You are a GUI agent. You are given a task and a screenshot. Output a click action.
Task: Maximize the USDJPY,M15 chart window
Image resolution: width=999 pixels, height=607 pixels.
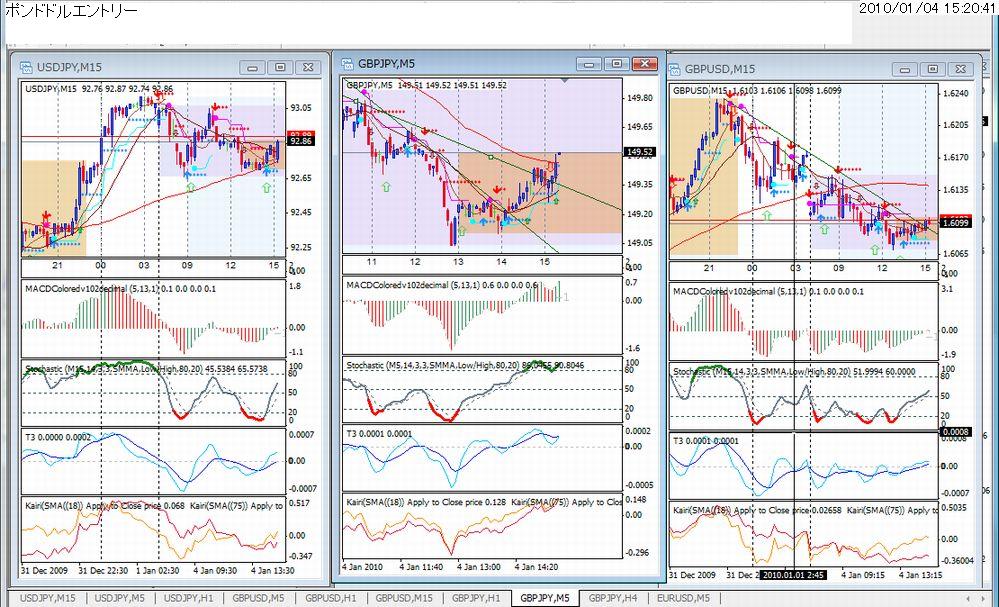[x=280, y=67]
